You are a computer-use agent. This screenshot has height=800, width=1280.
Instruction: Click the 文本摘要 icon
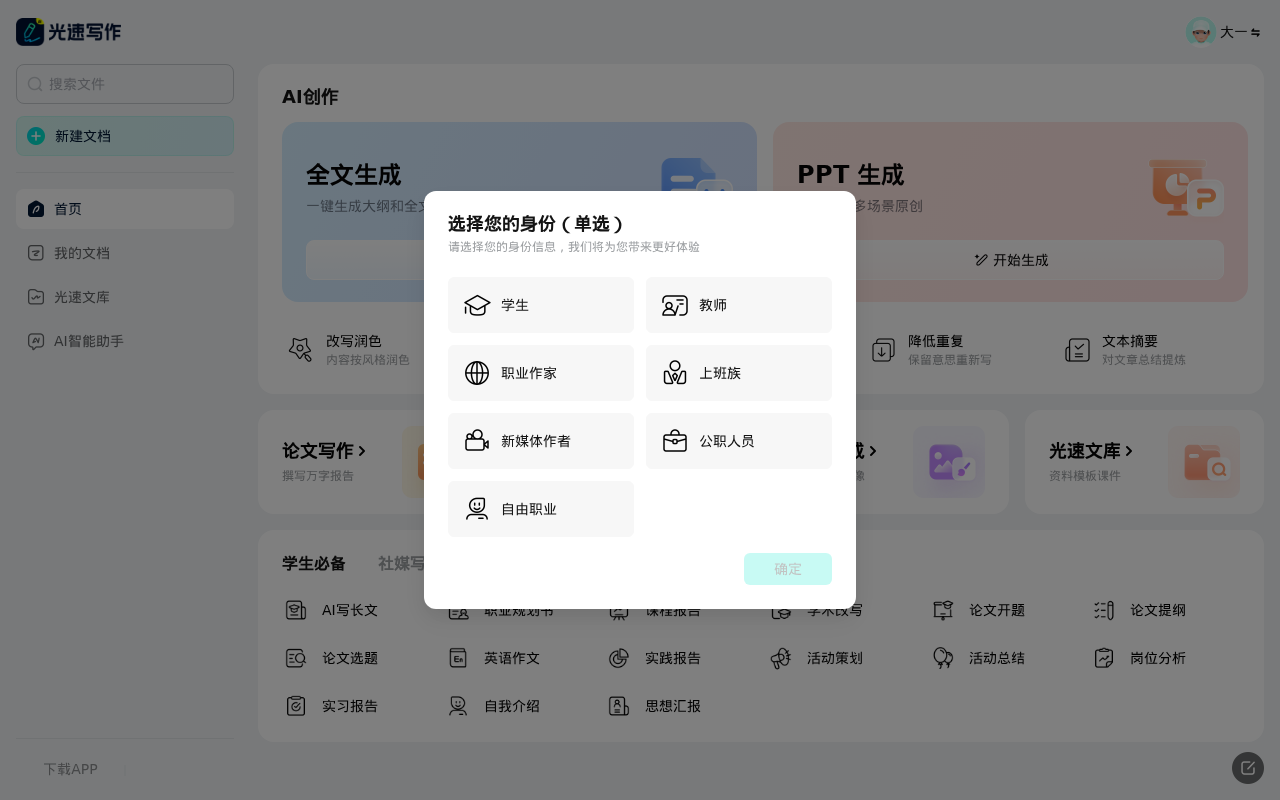pyautogui.click(x=1077, y=350)
